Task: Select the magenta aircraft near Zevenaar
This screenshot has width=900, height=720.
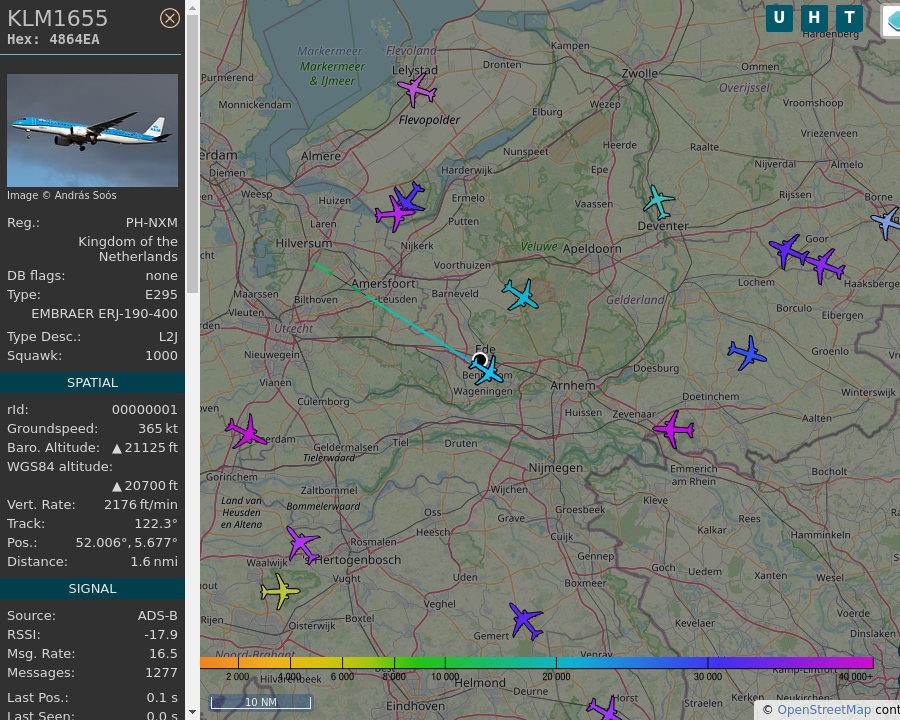Action: (674, 428)
